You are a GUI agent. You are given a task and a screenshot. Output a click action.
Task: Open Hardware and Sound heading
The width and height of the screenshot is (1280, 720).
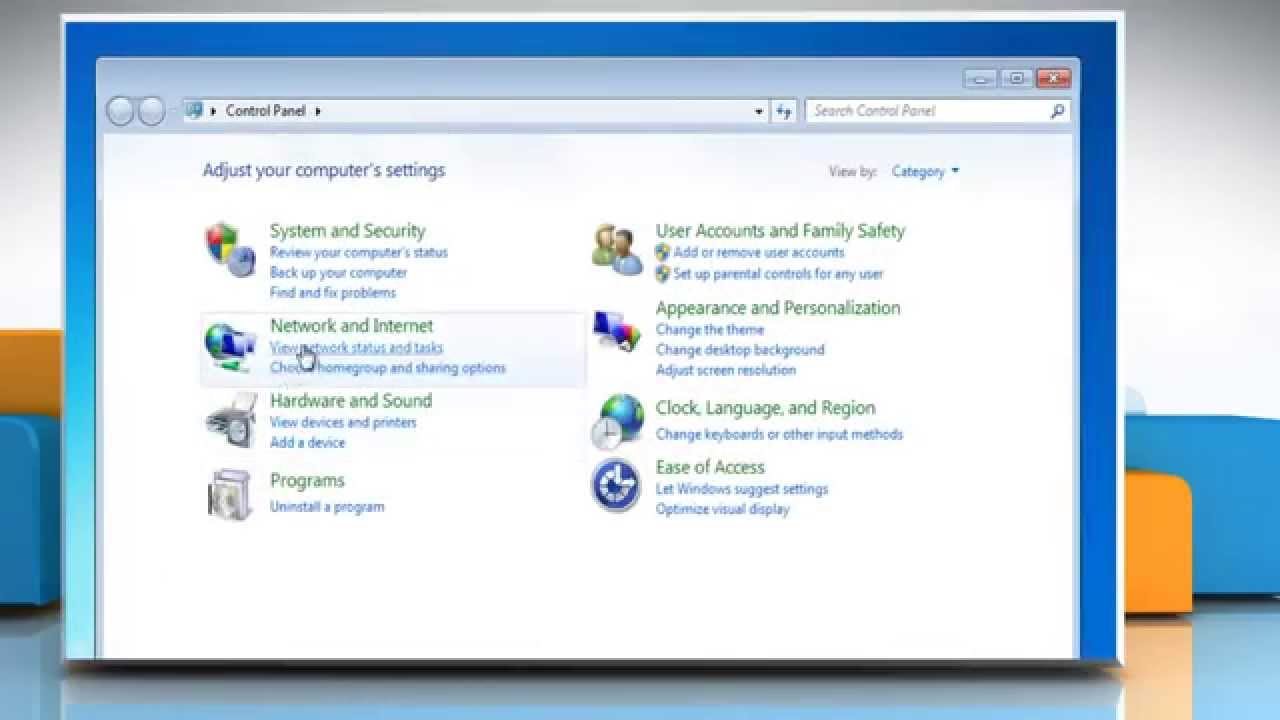351,400
